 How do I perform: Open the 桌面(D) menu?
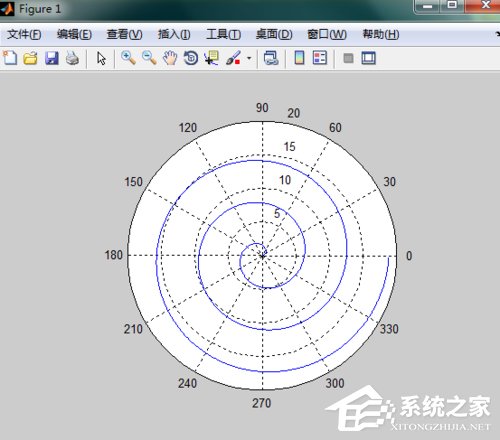coord(274,34)
